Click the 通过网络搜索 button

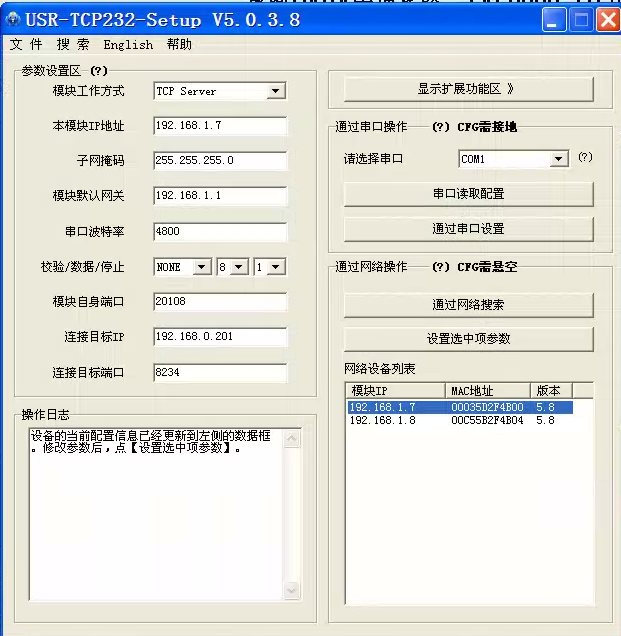tap(468, 305)
